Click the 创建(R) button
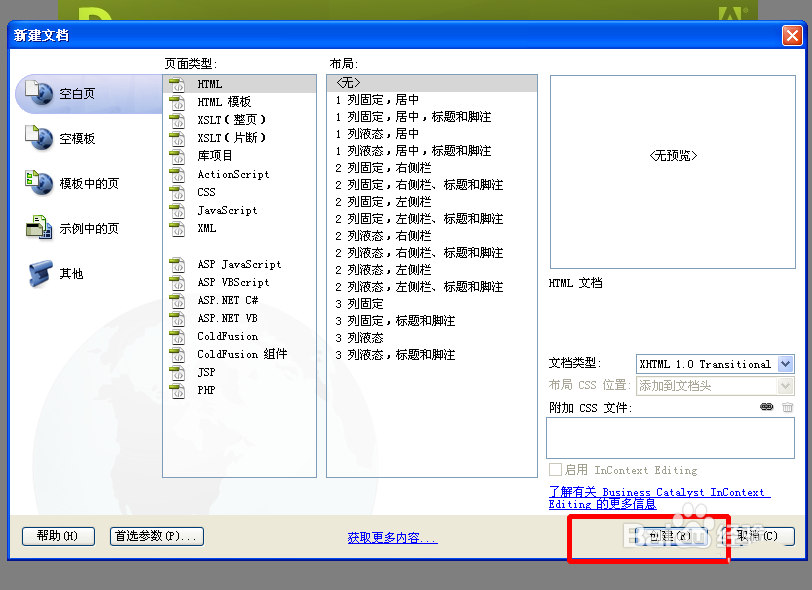The image size is (812, 590). pos(670,536)
